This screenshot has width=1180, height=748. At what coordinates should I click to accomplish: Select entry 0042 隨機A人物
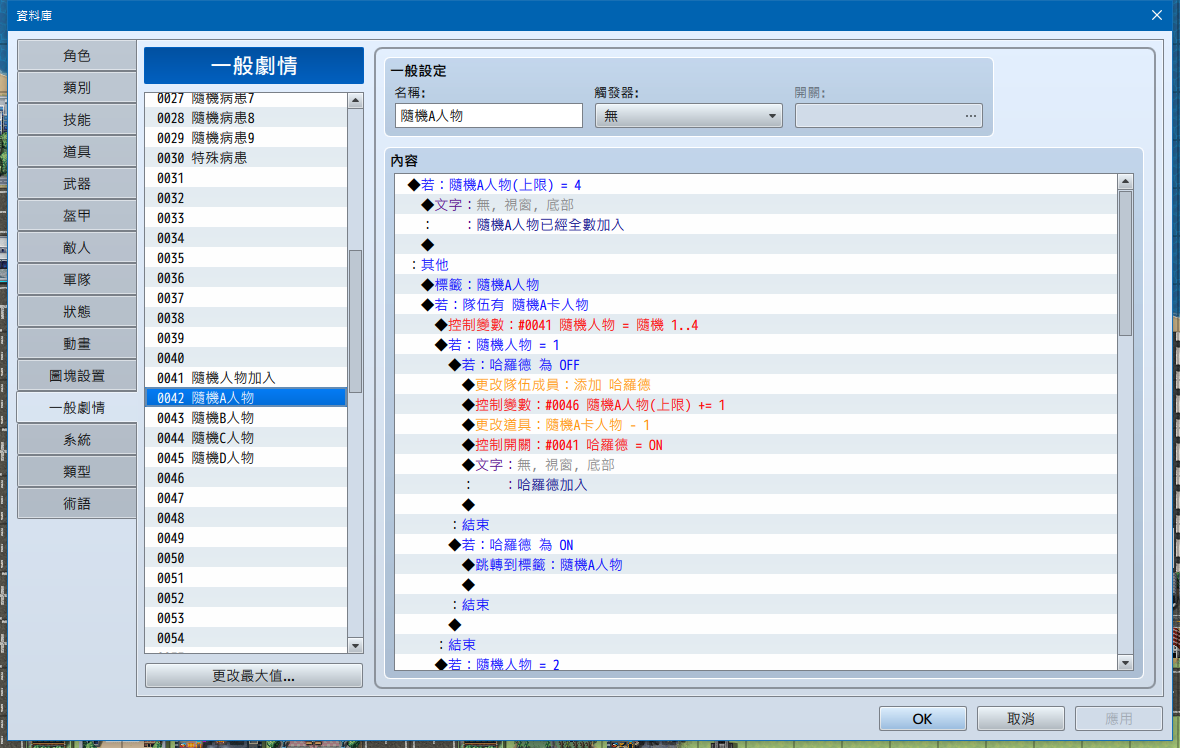point(246,398)
